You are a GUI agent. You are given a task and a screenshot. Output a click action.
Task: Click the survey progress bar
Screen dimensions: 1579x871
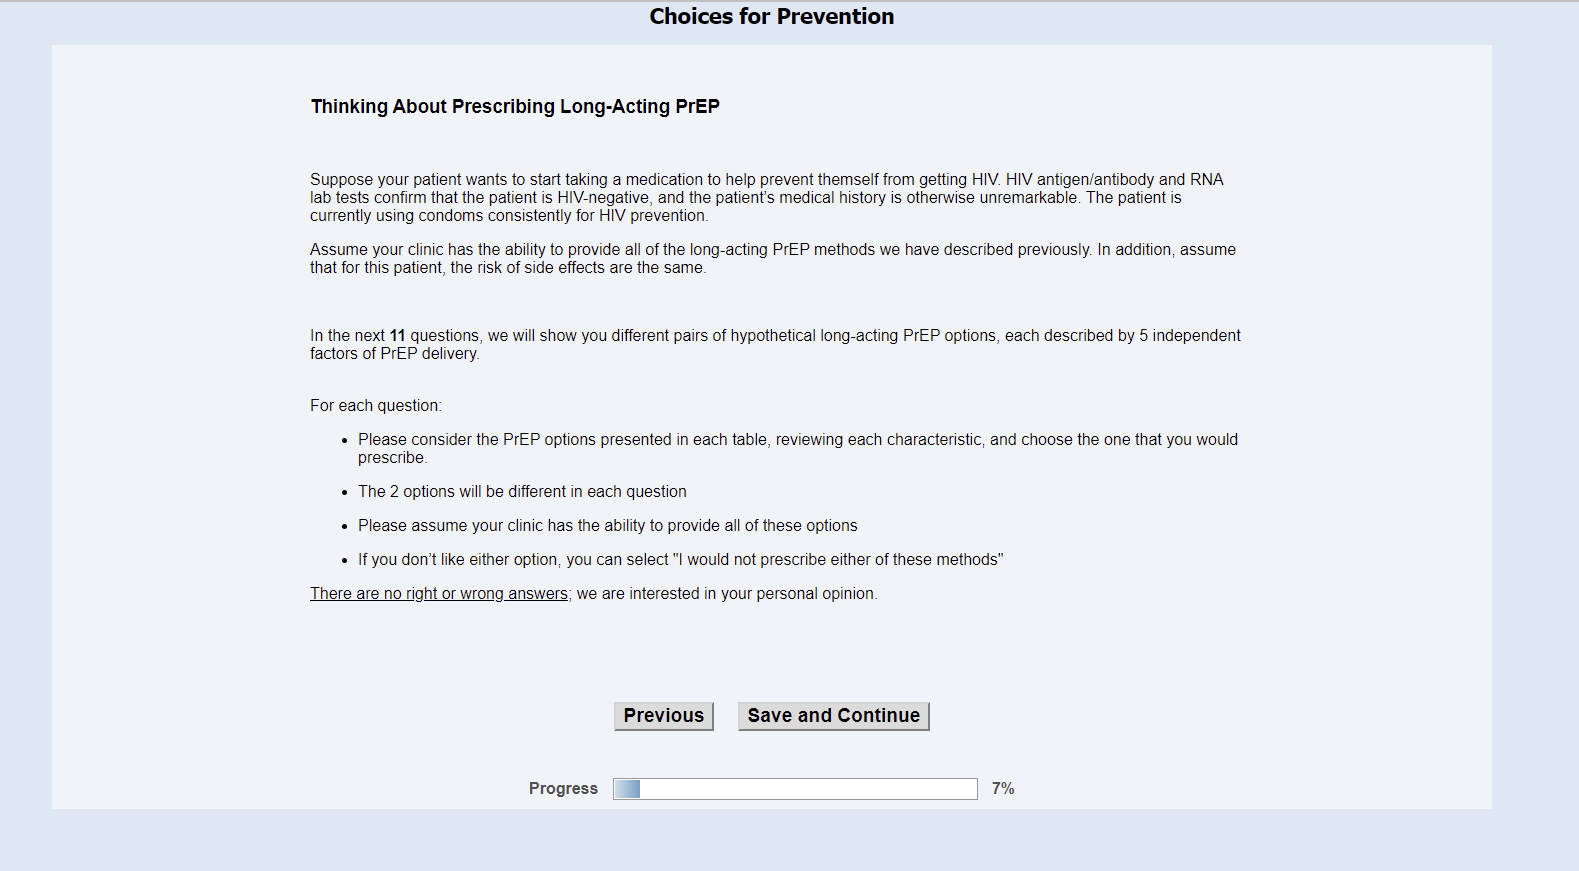pos(795,789)
